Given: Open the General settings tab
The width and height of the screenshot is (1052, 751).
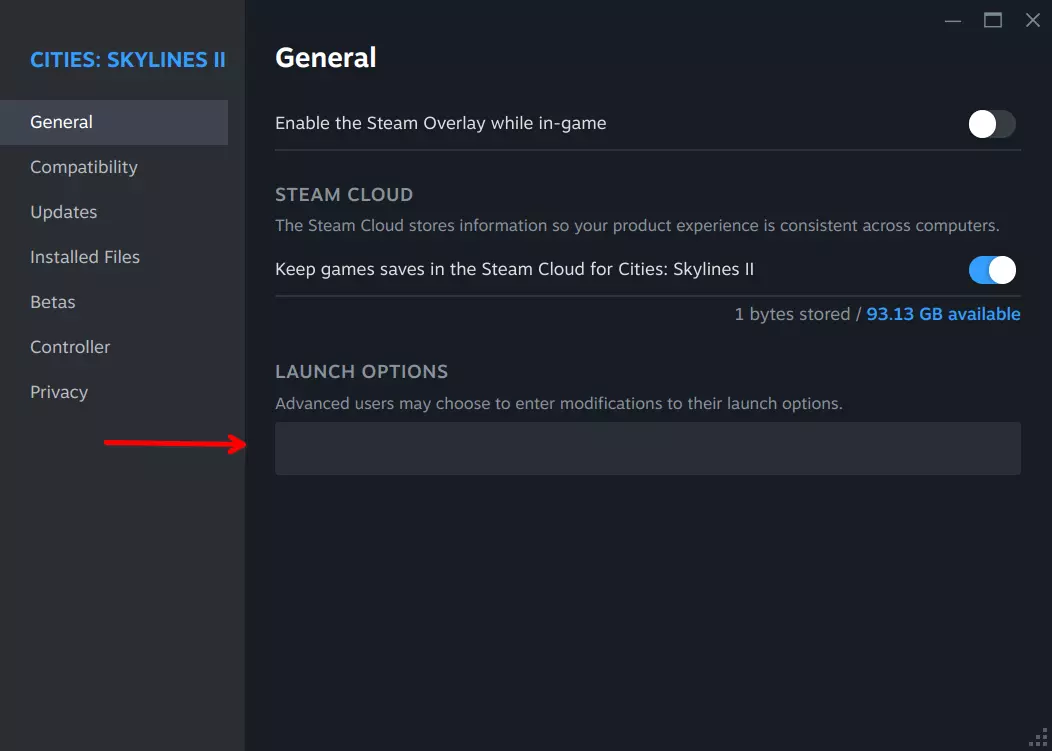Looking at the screenshot, I should tap(61, 122).
